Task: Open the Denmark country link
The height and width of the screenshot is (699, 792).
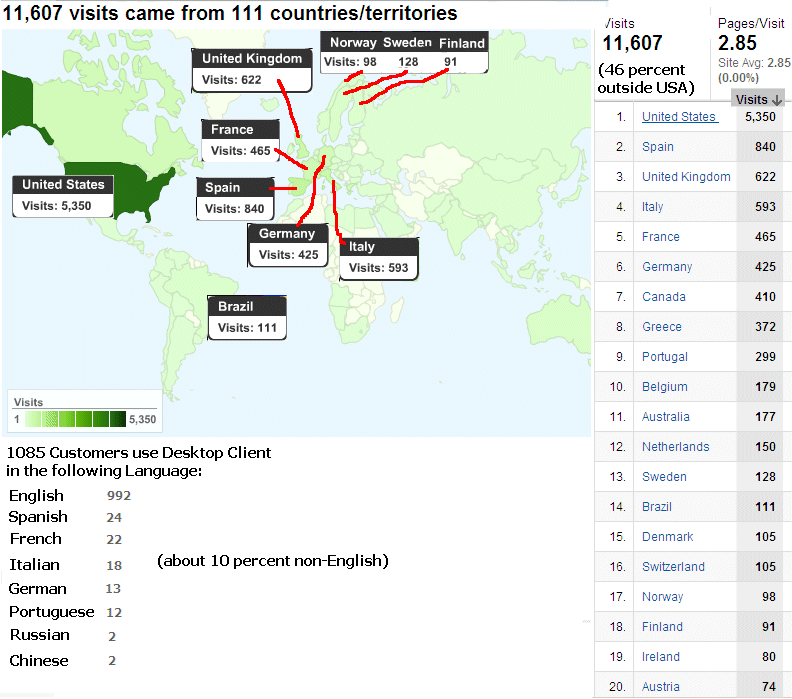Action: [667, 537]
